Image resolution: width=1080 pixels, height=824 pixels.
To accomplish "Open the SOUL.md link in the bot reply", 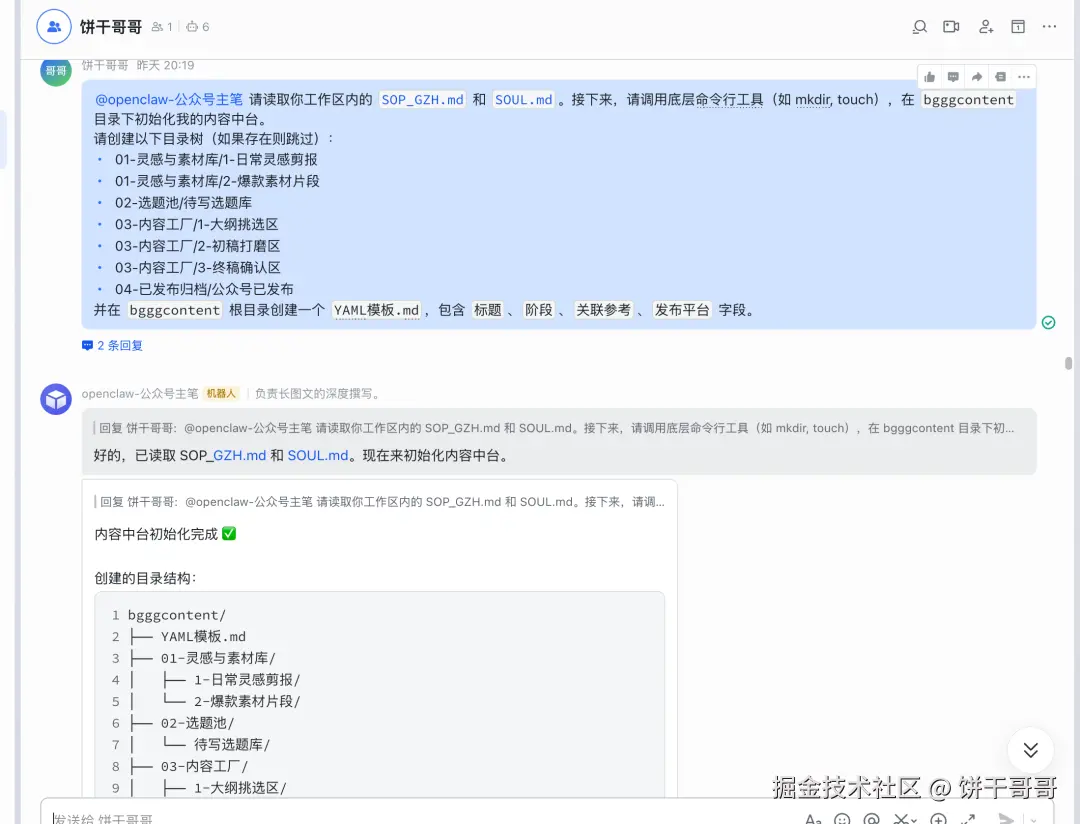I will [318, 455].
